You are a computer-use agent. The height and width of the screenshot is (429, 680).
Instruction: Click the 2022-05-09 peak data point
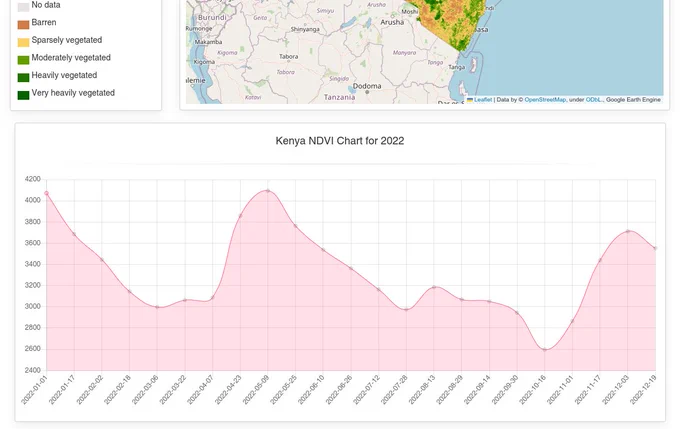268,191
